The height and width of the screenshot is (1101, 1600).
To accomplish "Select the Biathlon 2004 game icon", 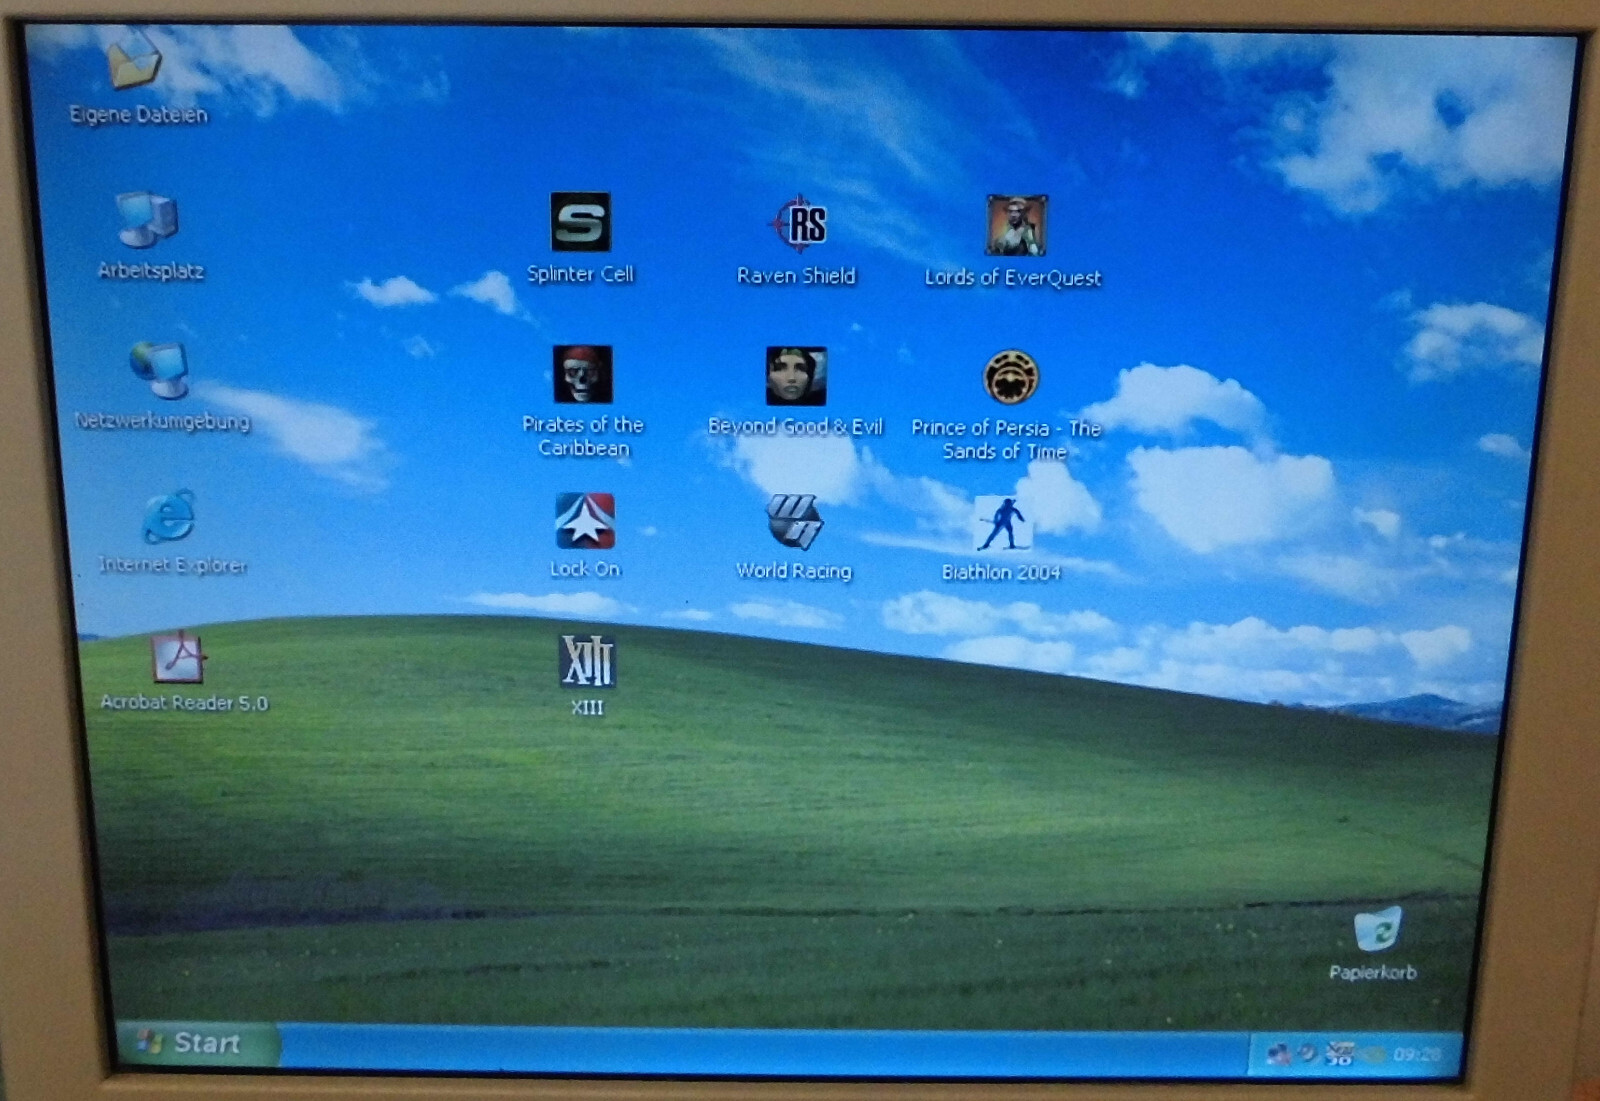I will pos(1003,524).
